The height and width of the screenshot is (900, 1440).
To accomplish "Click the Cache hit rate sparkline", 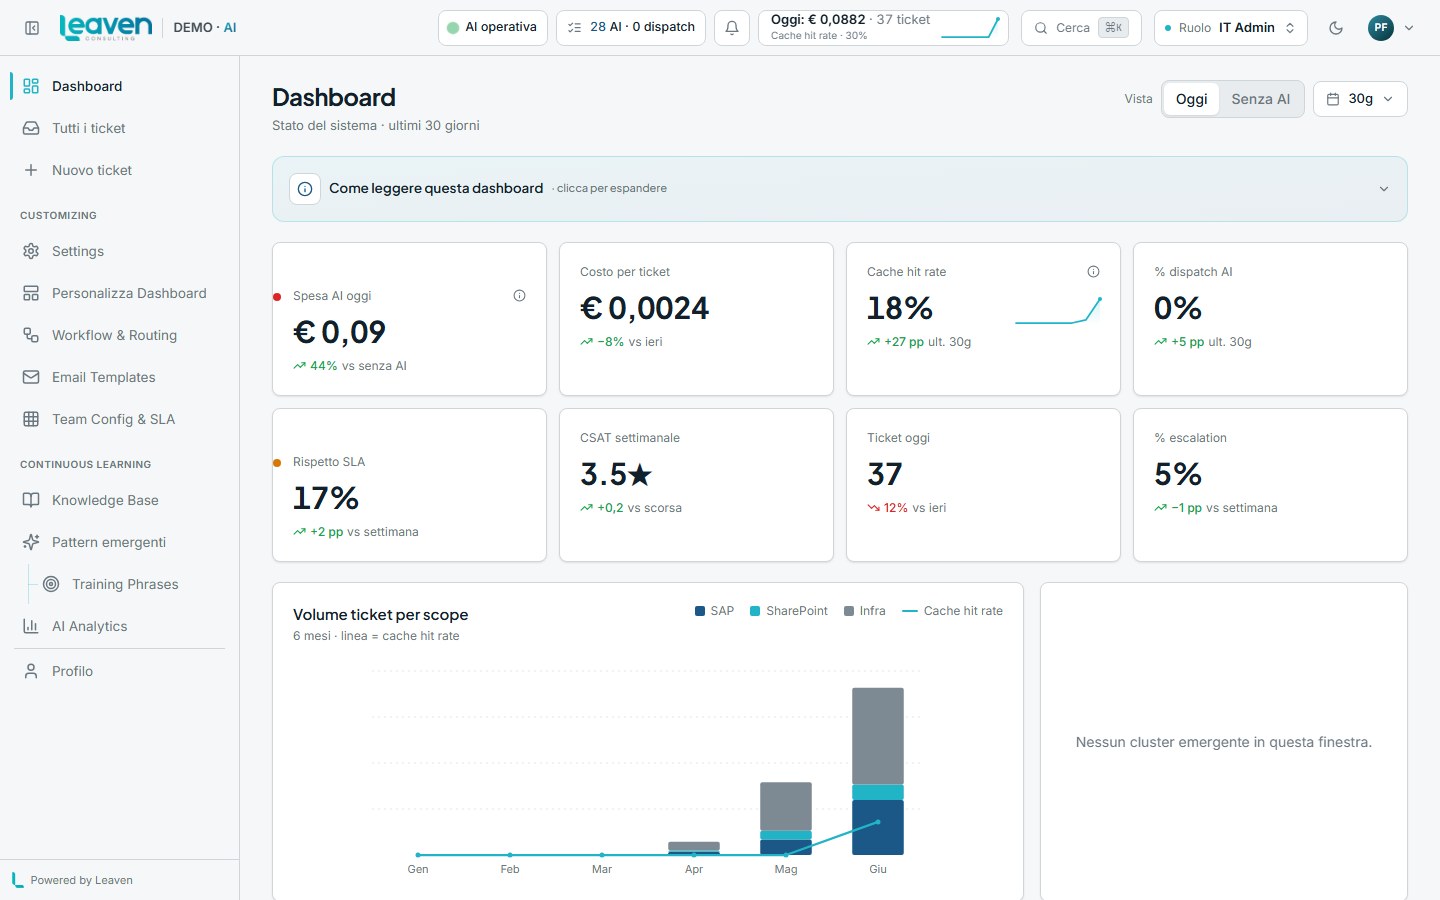I will tap(1058, 310).
